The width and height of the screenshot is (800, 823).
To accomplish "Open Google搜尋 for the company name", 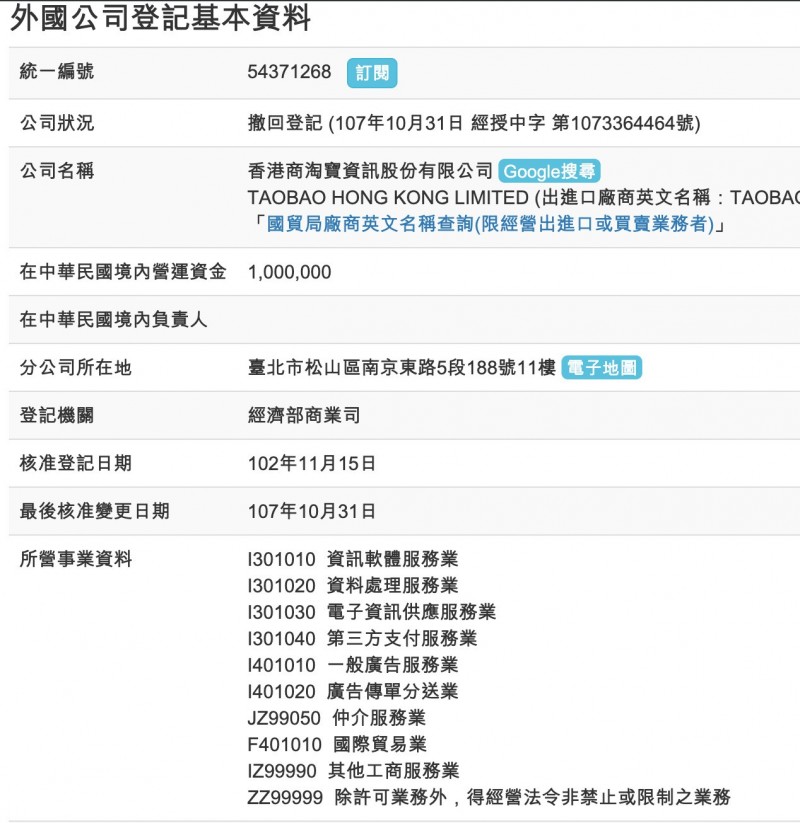I will (x=549, y=171).
